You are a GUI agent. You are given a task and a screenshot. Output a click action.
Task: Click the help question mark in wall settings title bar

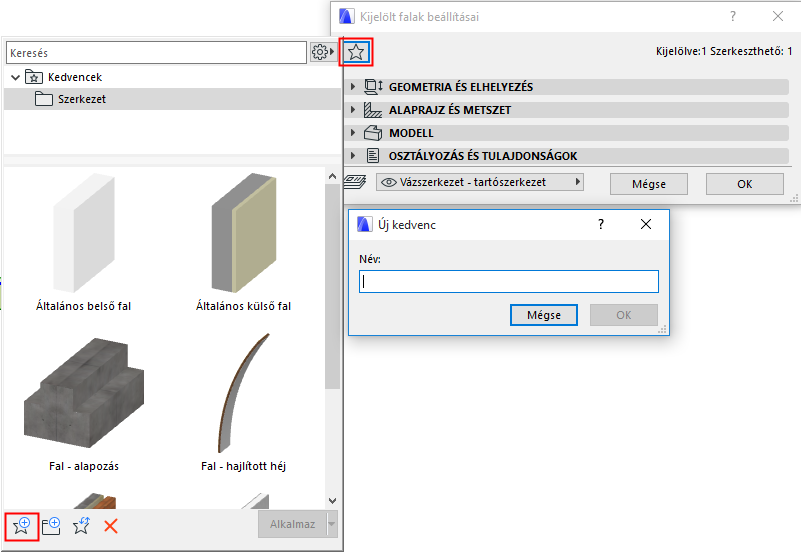(733, 16)
